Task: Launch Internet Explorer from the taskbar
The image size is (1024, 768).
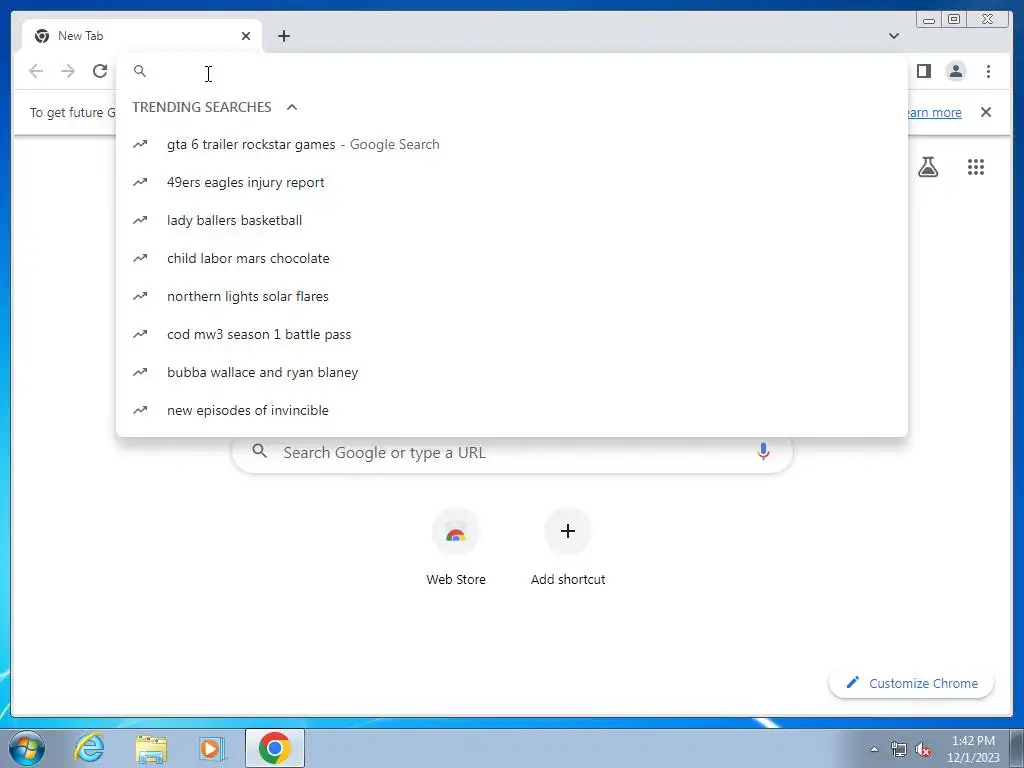Action: click(x=89, y=748)
